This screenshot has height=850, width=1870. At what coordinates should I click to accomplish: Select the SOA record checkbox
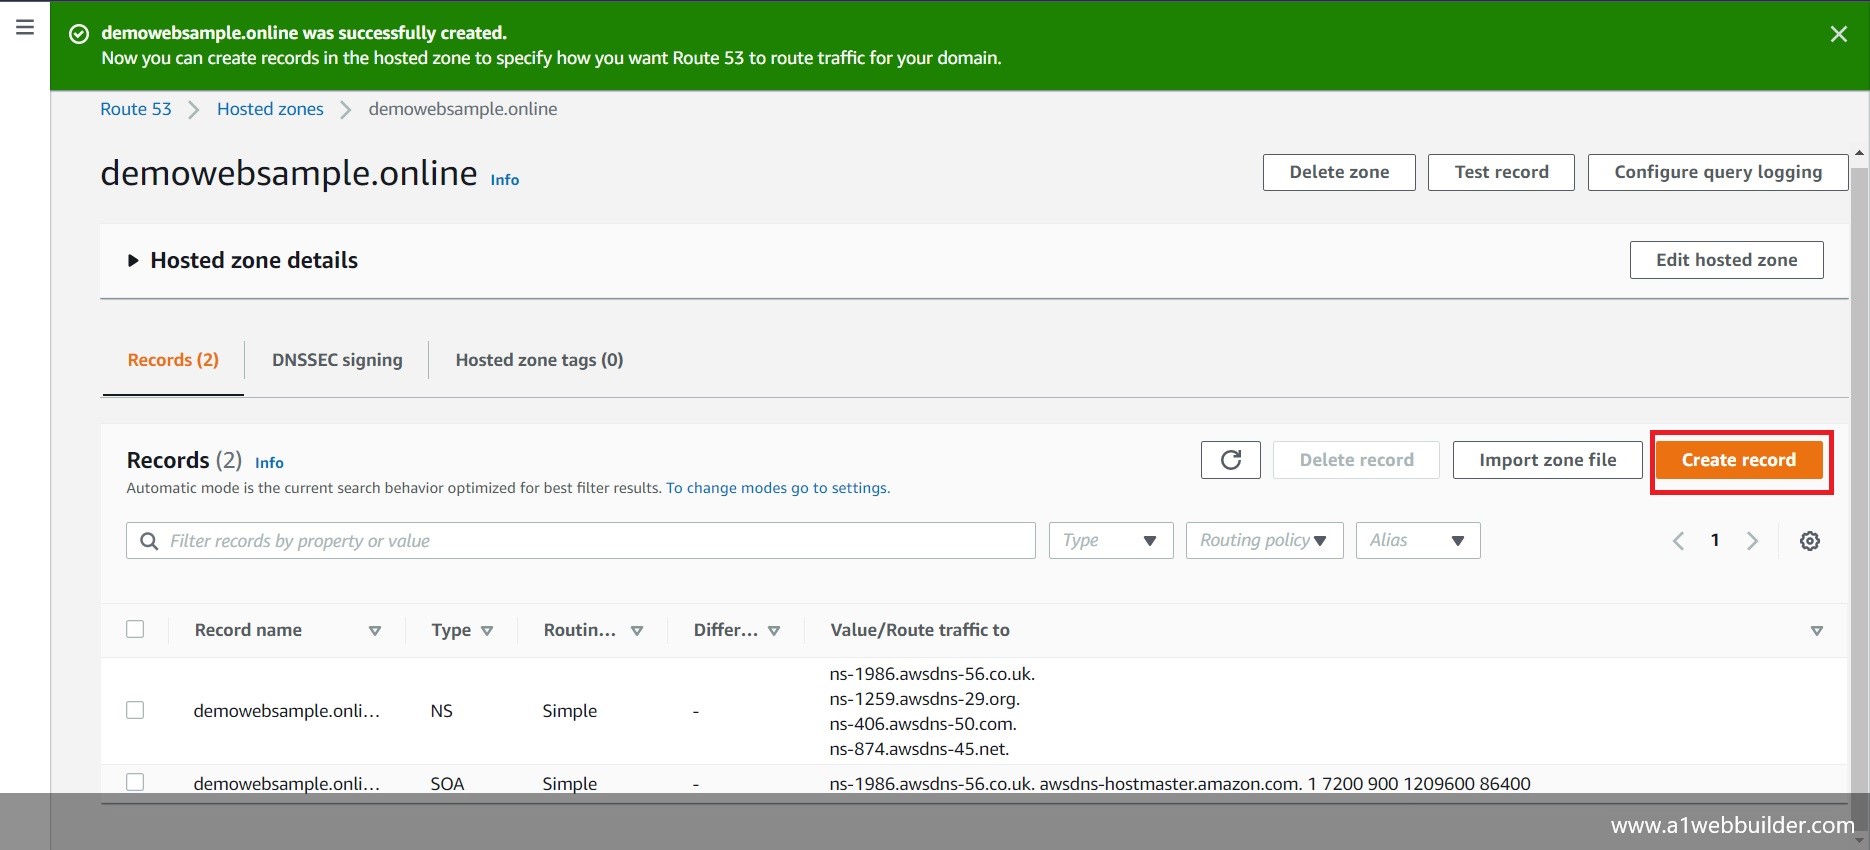[x=135, y=782]
